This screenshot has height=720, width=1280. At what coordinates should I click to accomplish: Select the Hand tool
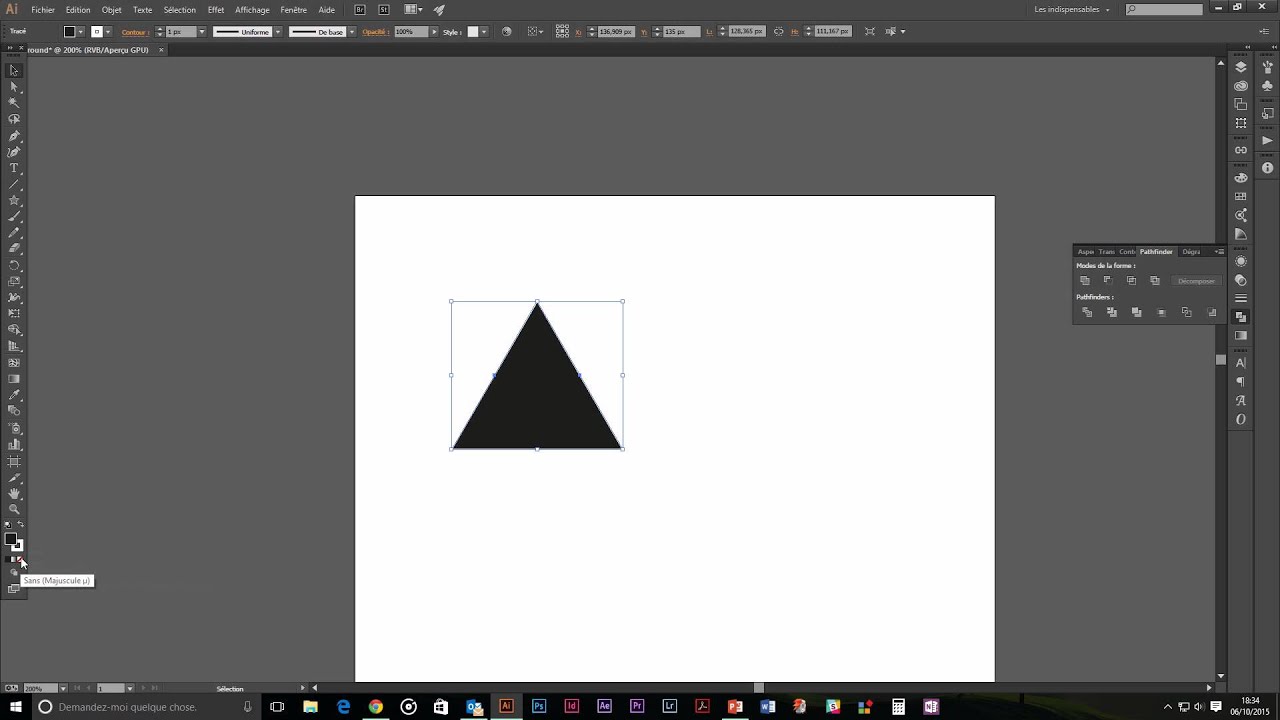[14, 493]
